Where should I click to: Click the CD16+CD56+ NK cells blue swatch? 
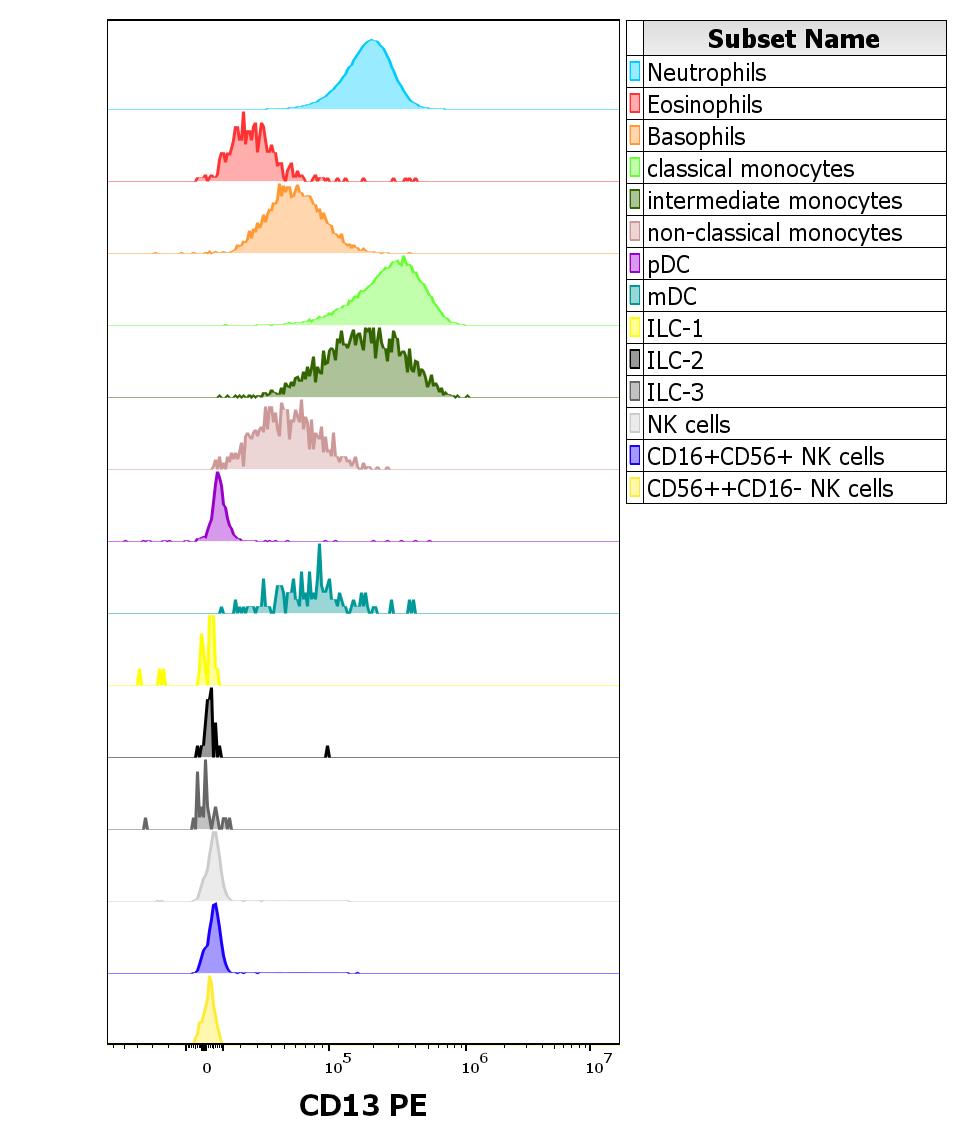(x=635, y=456)
